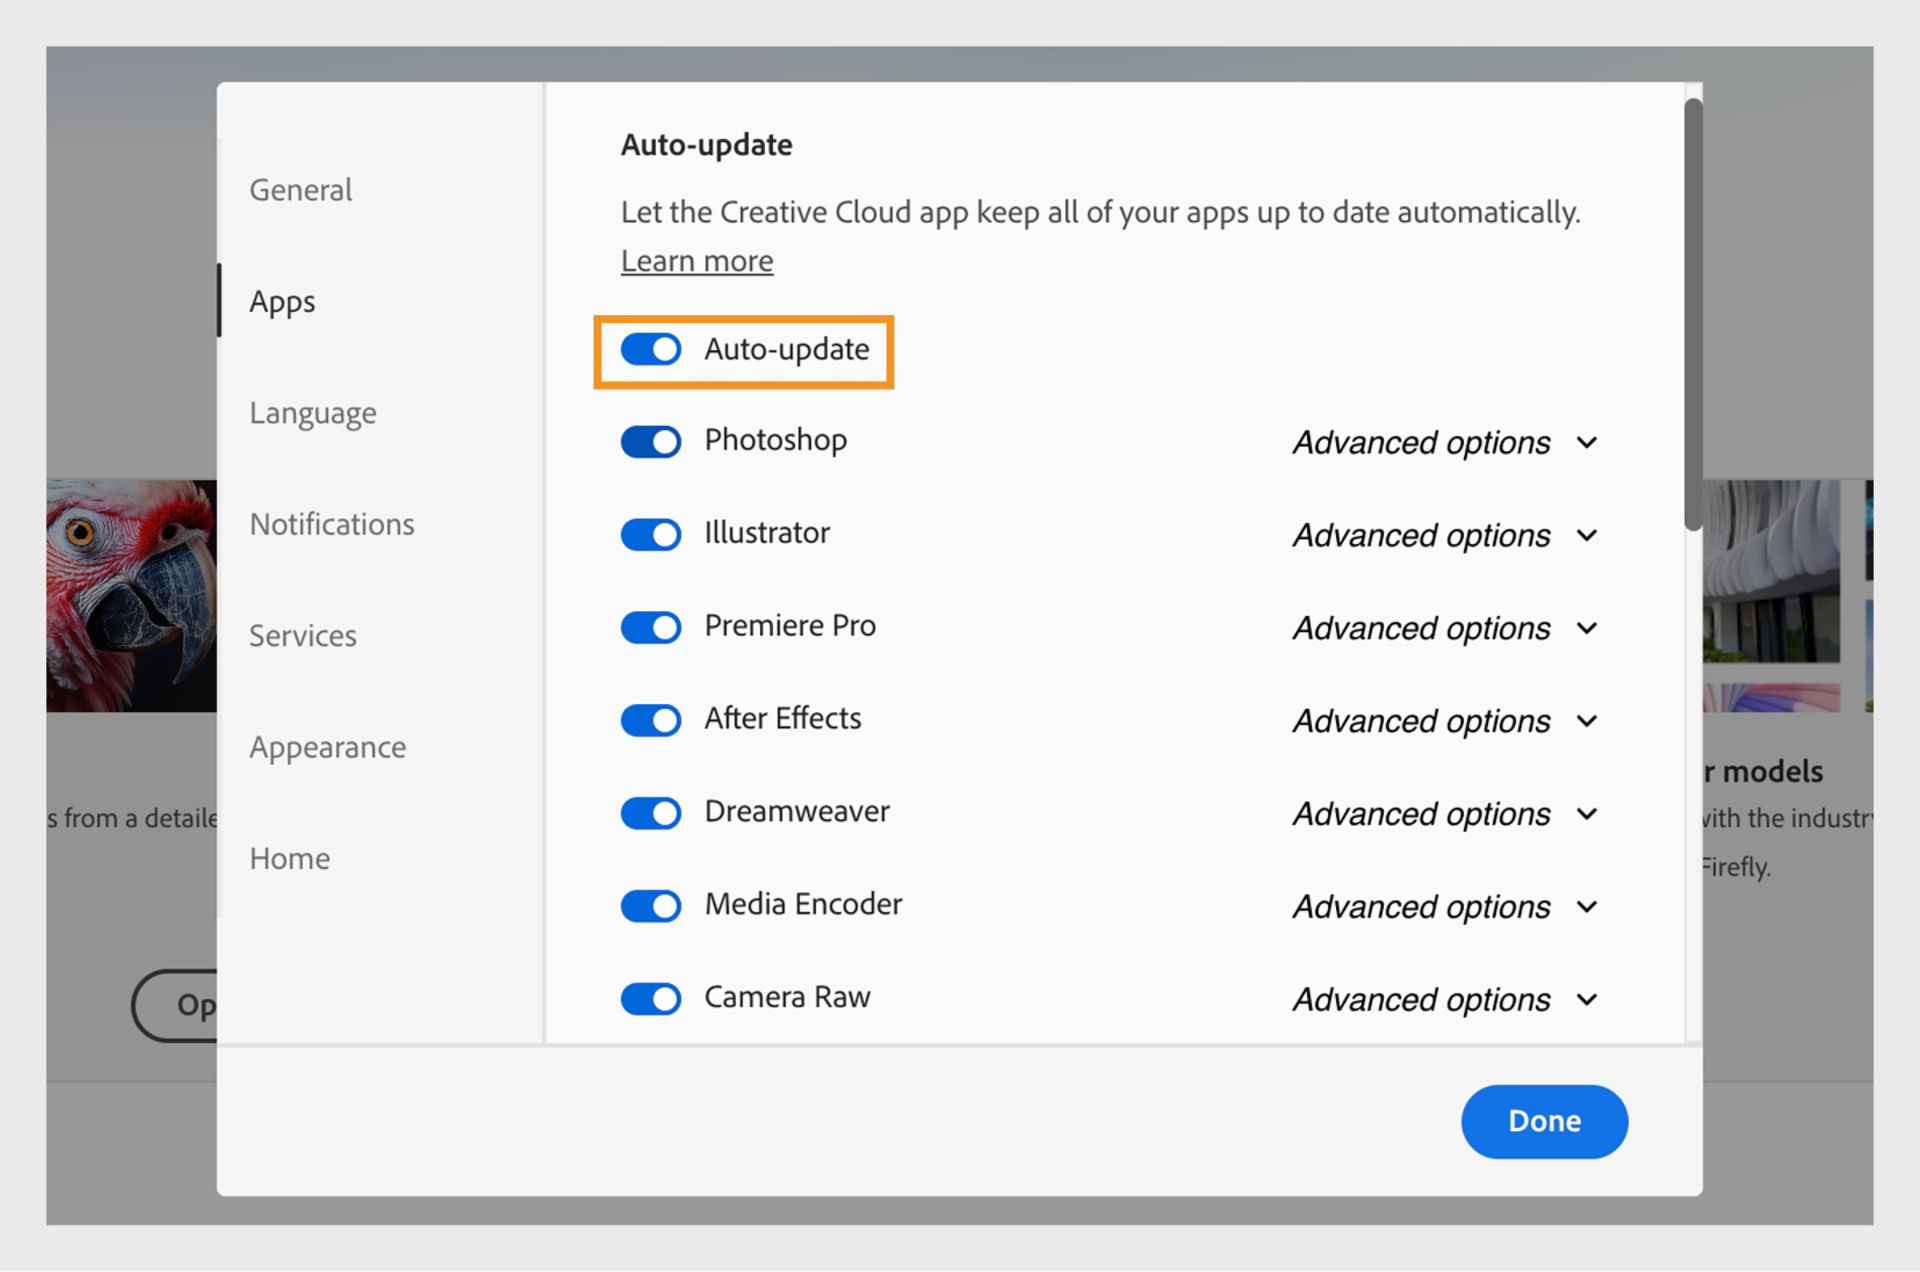Viewport: 1920px width, 1272px height.
Task: Toggle Illustrator automatic updates off
Action: point(651,534)
